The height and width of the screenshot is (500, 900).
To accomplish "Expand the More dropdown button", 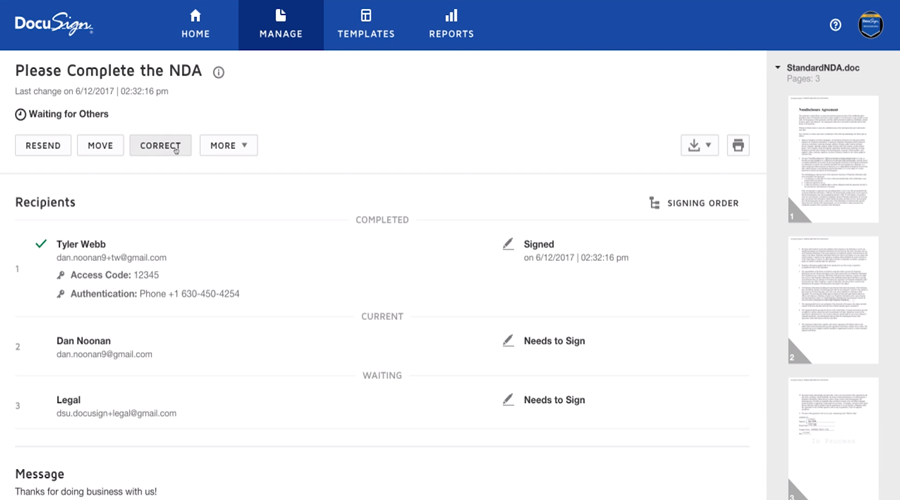I will point(228,145).
